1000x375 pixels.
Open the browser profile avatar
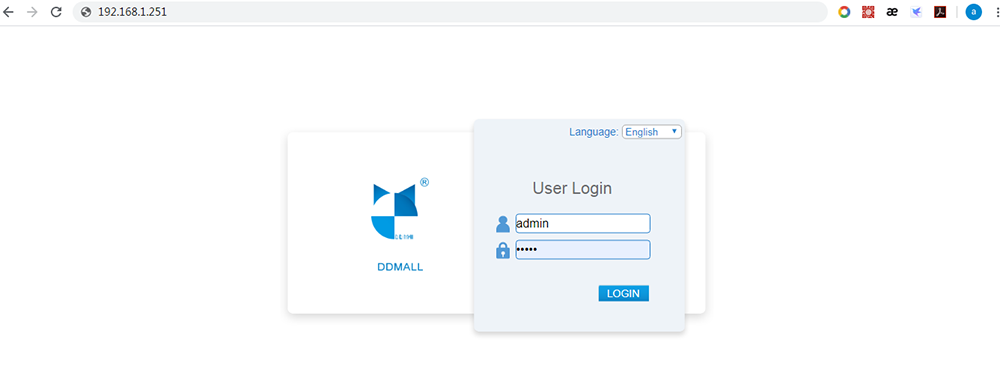(x=973, y=11)
